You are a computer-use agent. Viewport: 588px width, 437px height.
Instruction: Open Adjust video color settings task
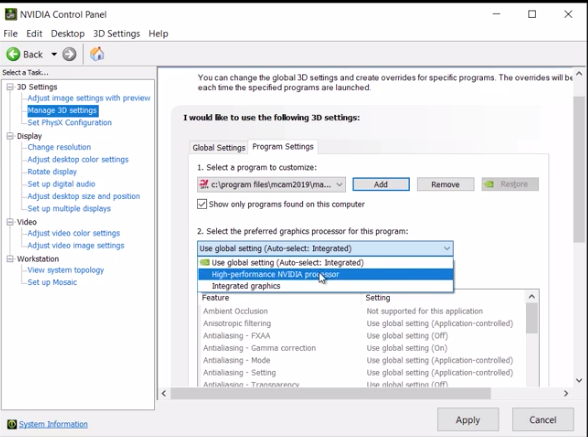[74, 233]
